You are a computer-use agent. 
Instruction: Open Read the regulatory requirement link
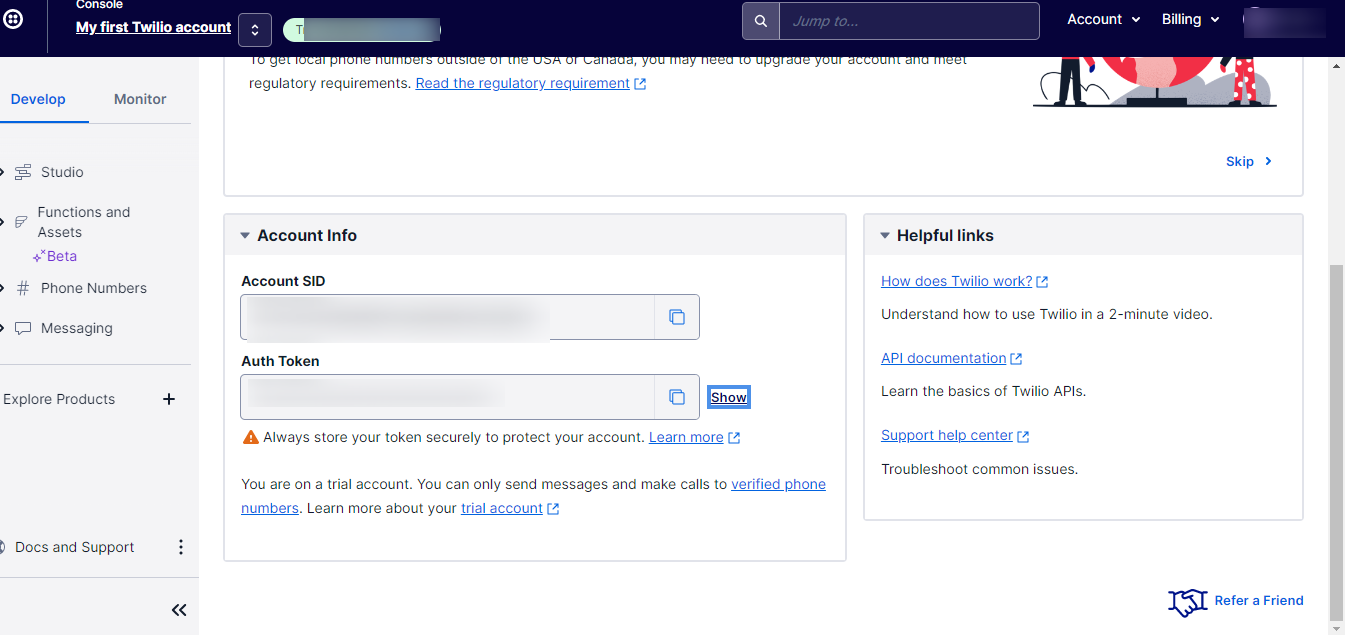pos(523,83)
